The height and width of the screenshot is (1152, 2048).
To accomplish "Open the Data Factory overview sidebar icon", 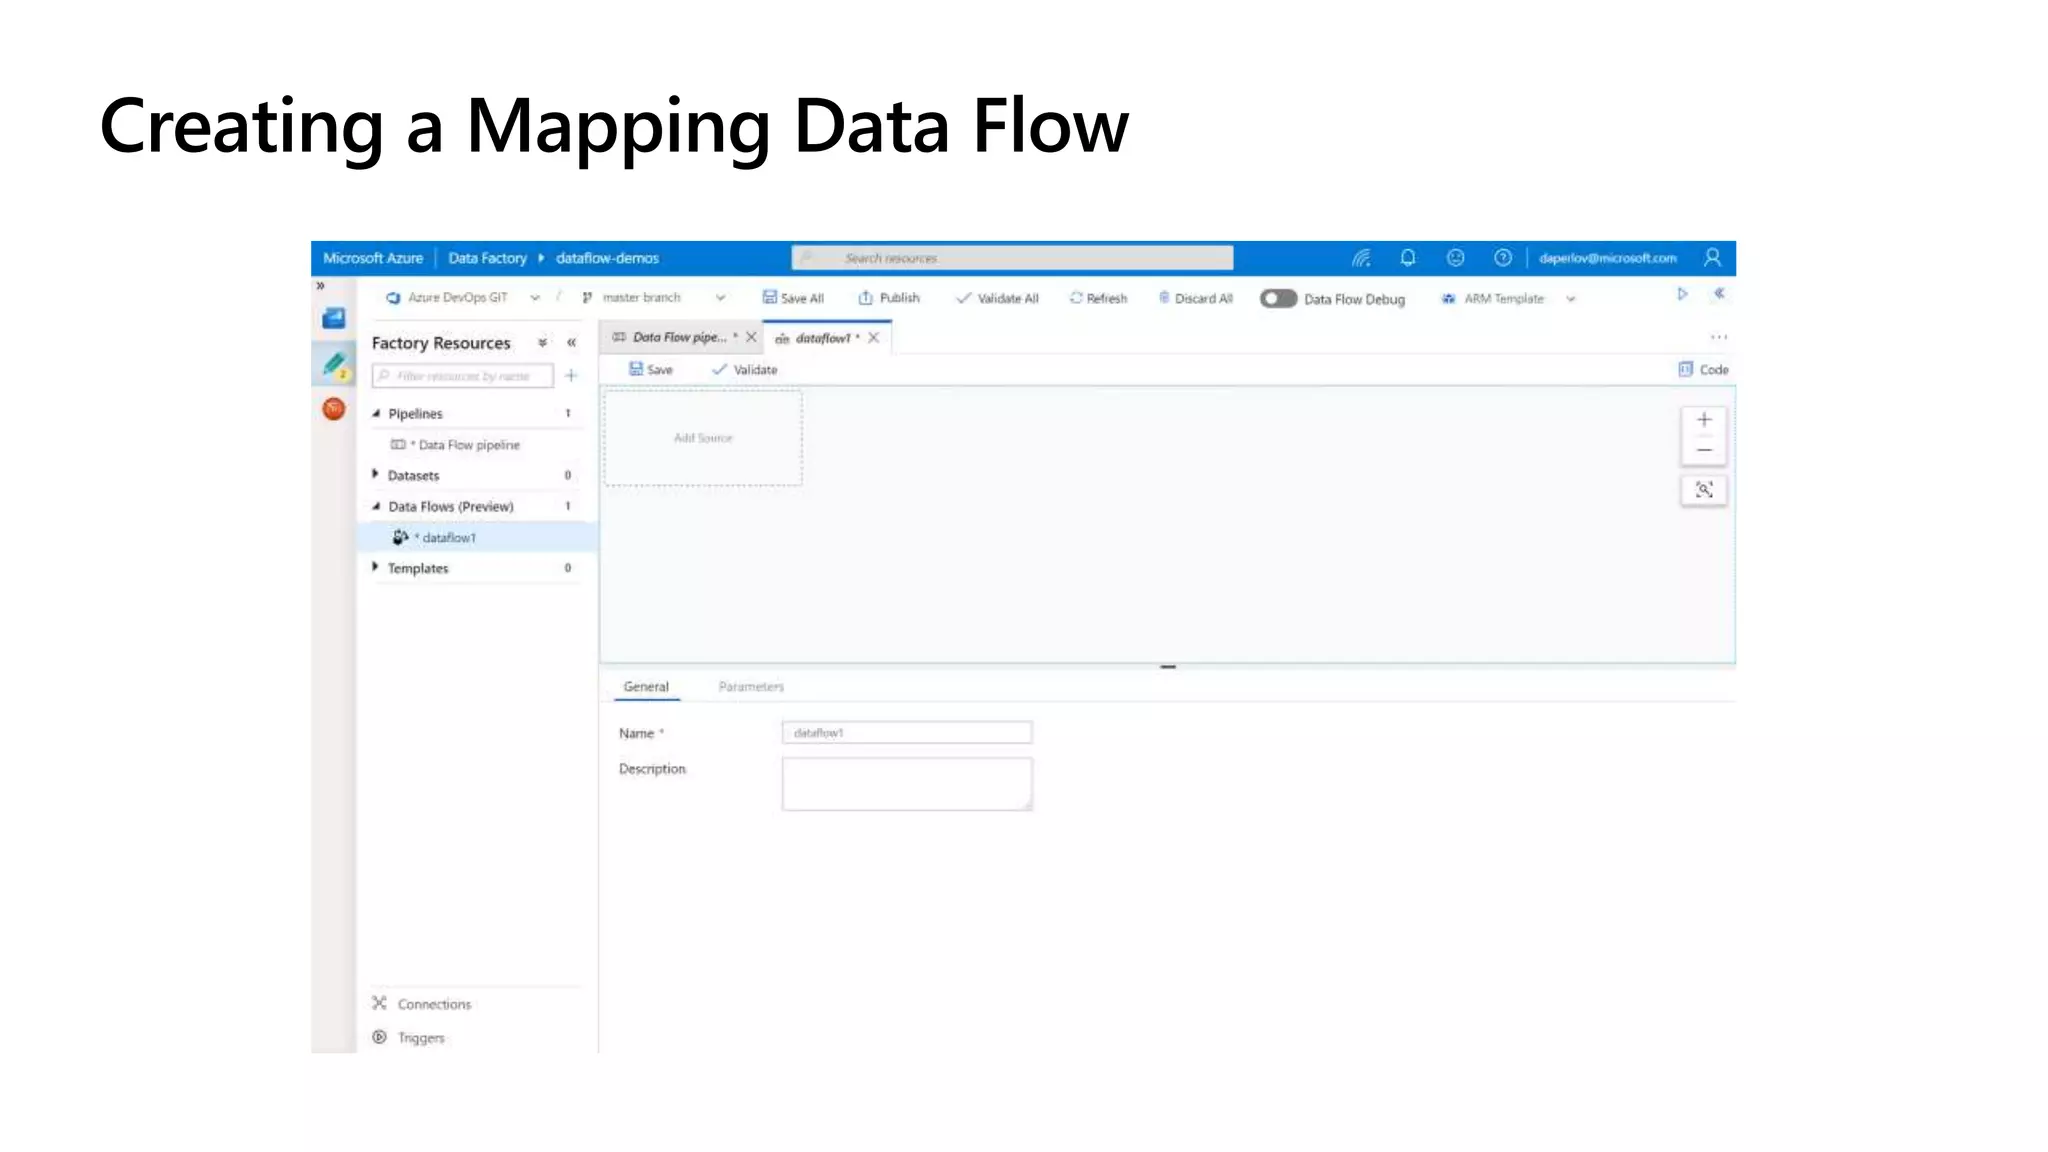I will [334, 319].
